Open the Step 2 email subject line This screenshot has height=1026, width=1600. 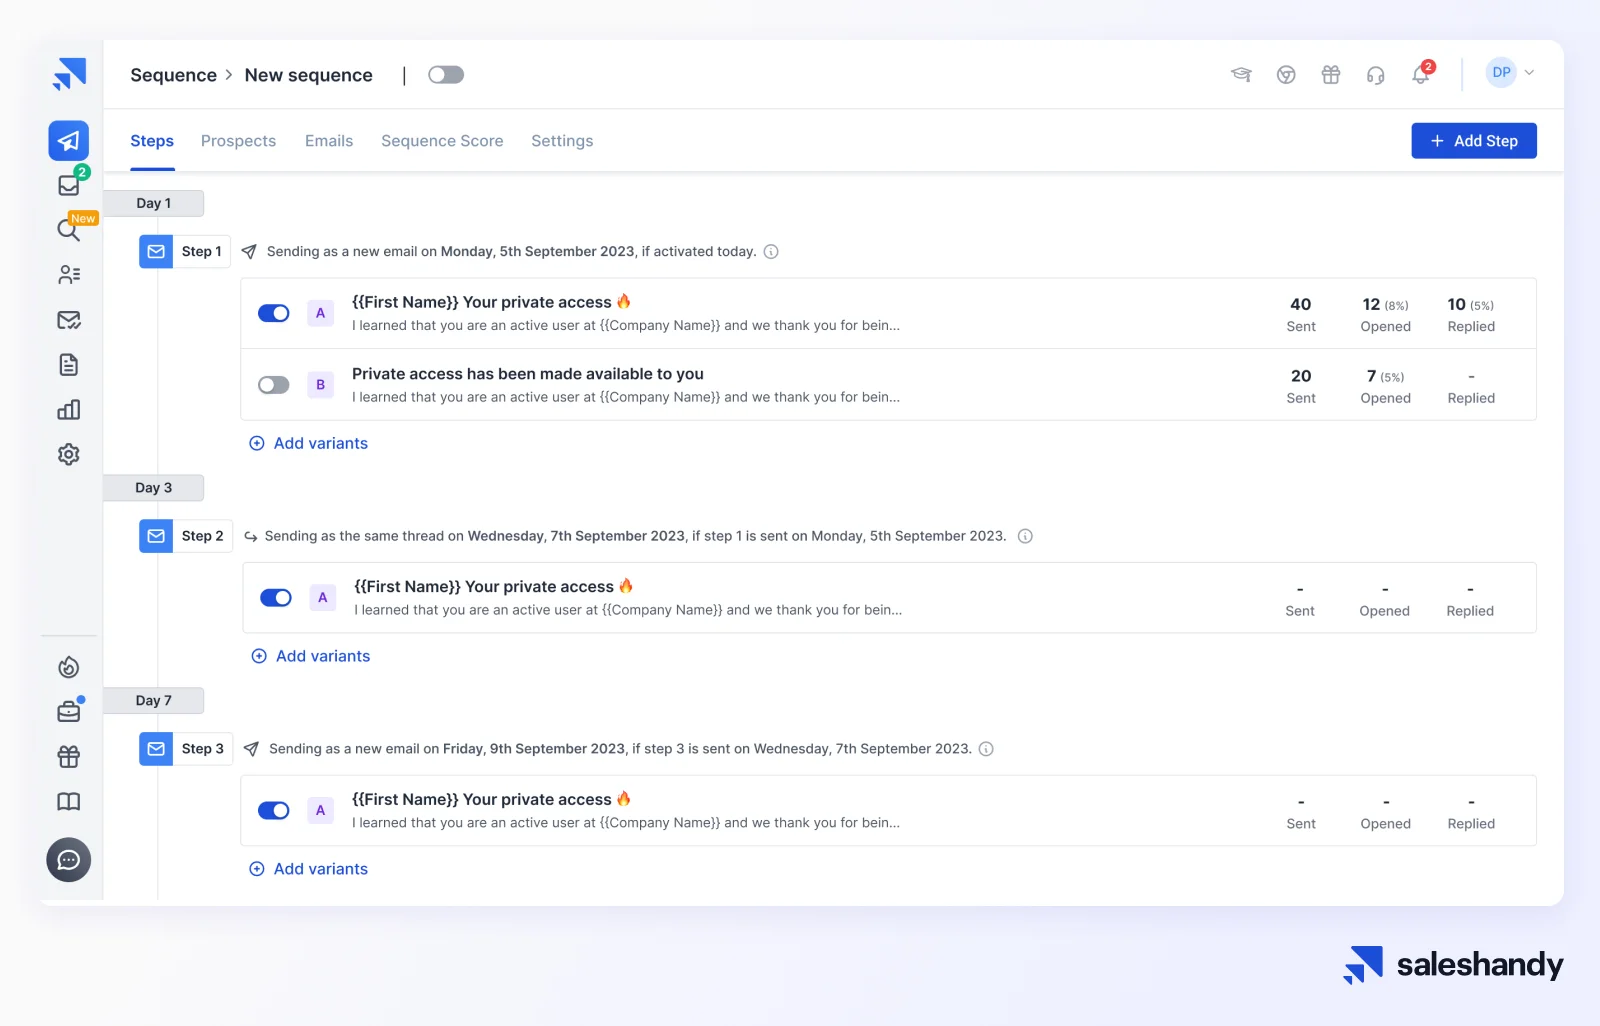pyautogui.click(x=484, y=587)
